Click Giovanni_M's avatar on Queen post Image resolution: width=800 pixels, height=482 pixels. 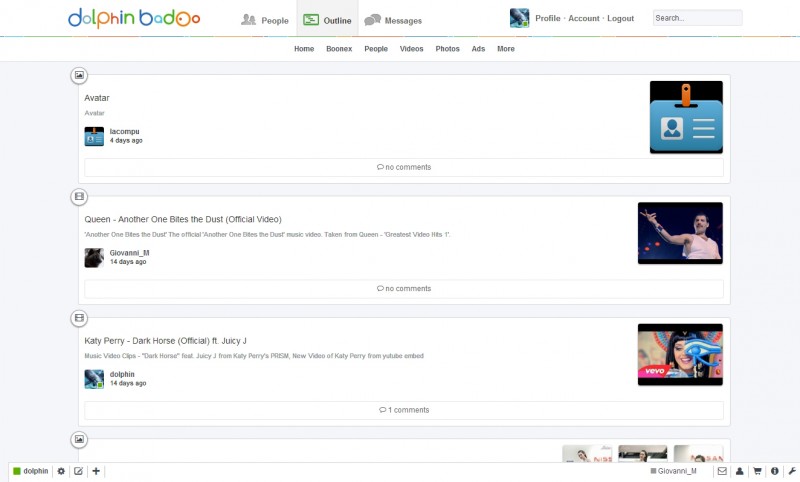(94, 258)
